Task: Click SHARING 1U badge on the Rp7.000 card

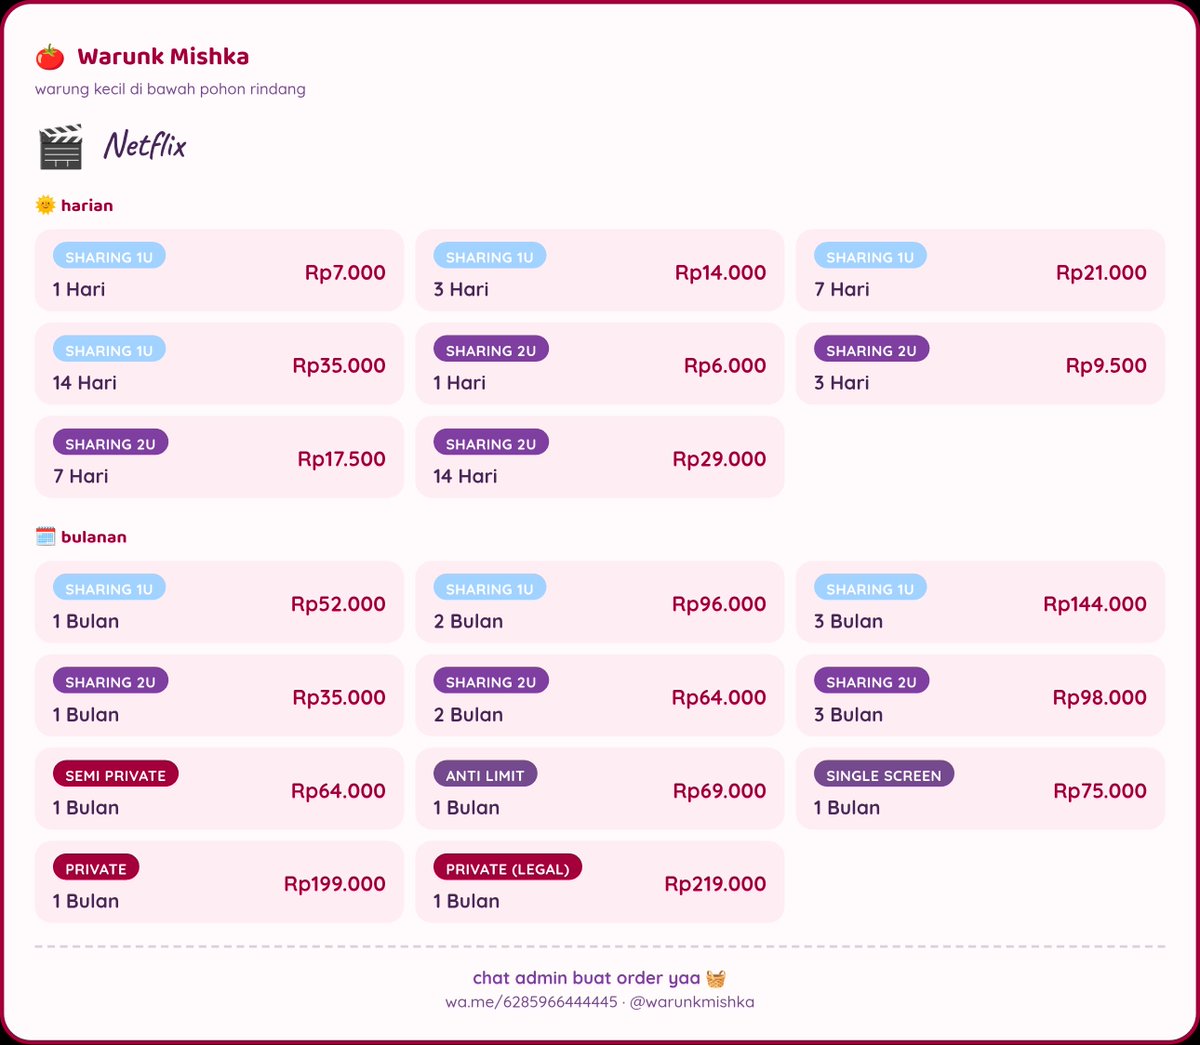Action: click(109, 256)
